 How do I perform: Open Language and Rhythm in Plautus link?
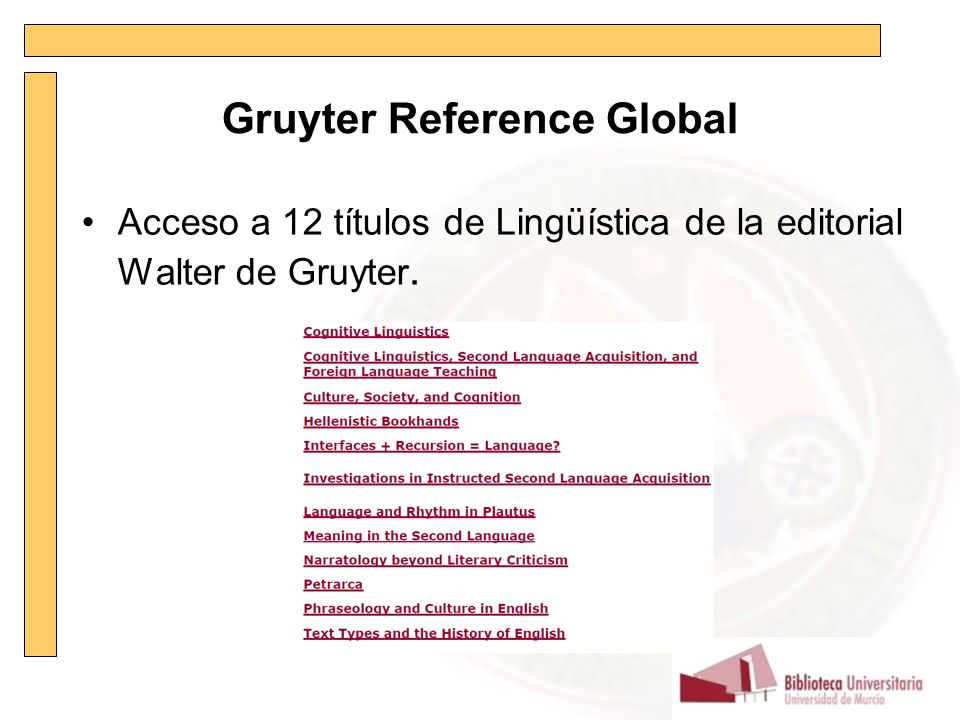coord(419,512)
